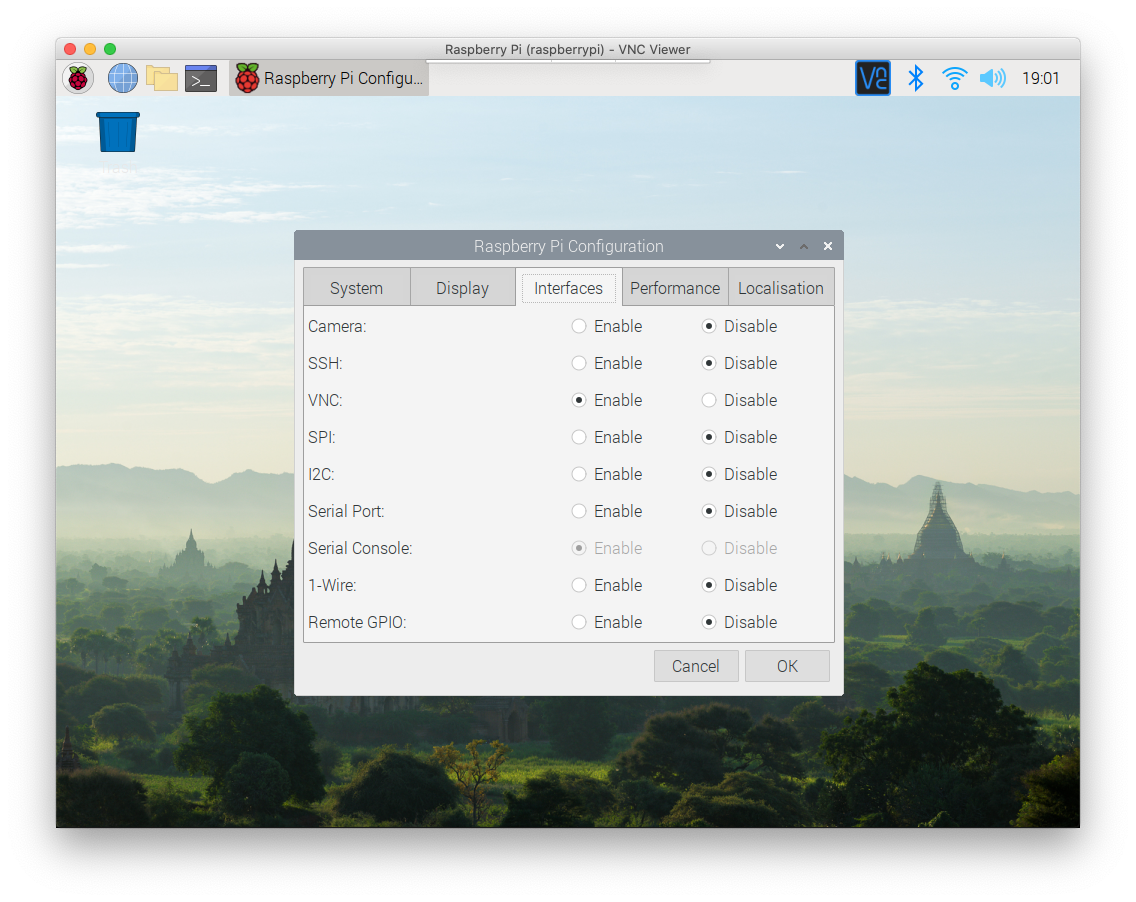Collapse the configuration window shade chevron
Image resolution: width=1136 pixels, height=902 pixels.
pos(779,245)
